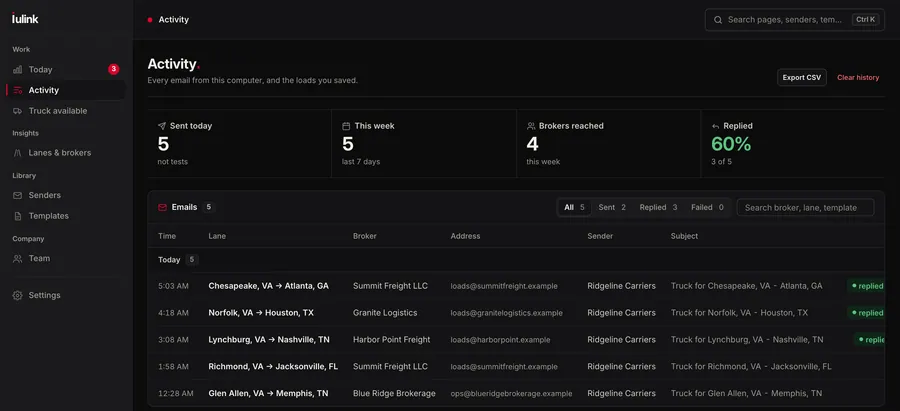
Task: Click replied badge on Chesapeake row
Action: point(867,286)
